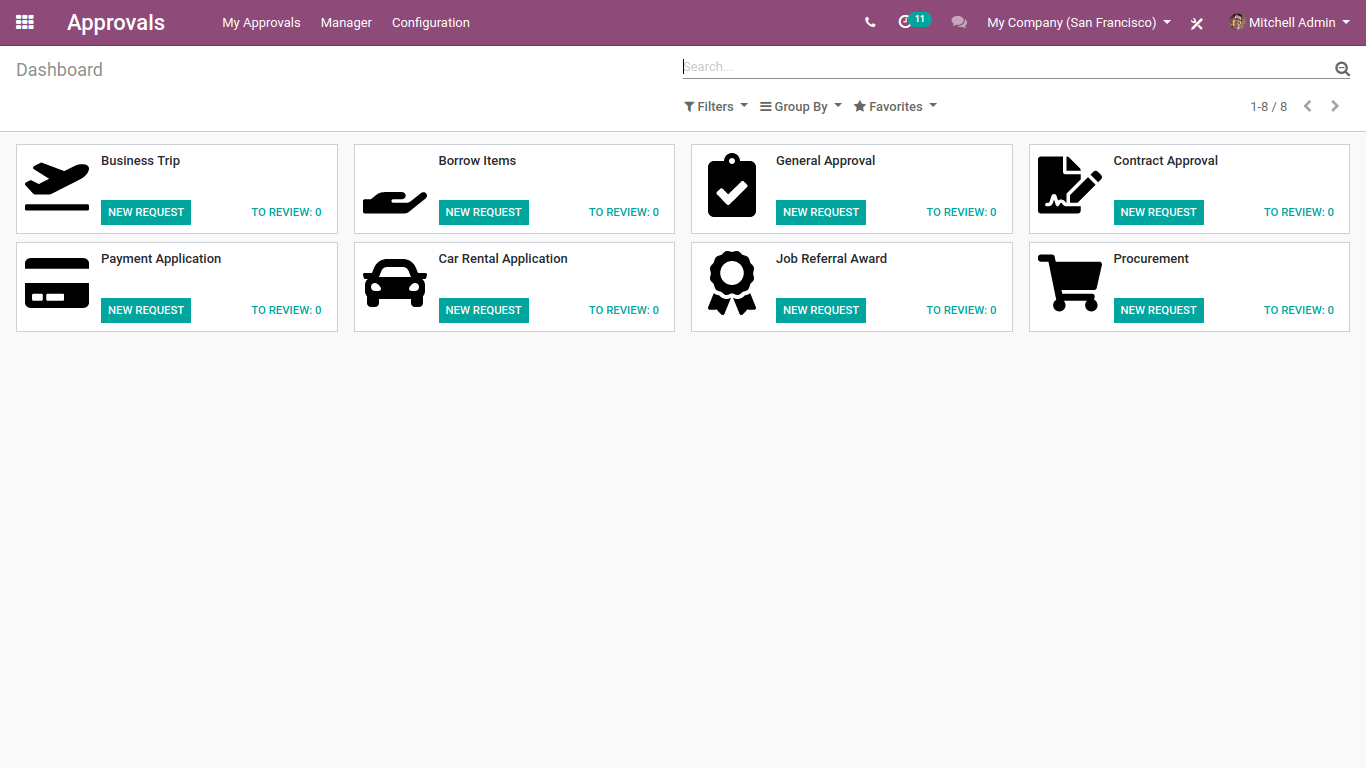Open Business Trip To Review link
Viewport: 1366px width, 768px height.
tap(287, 212)
